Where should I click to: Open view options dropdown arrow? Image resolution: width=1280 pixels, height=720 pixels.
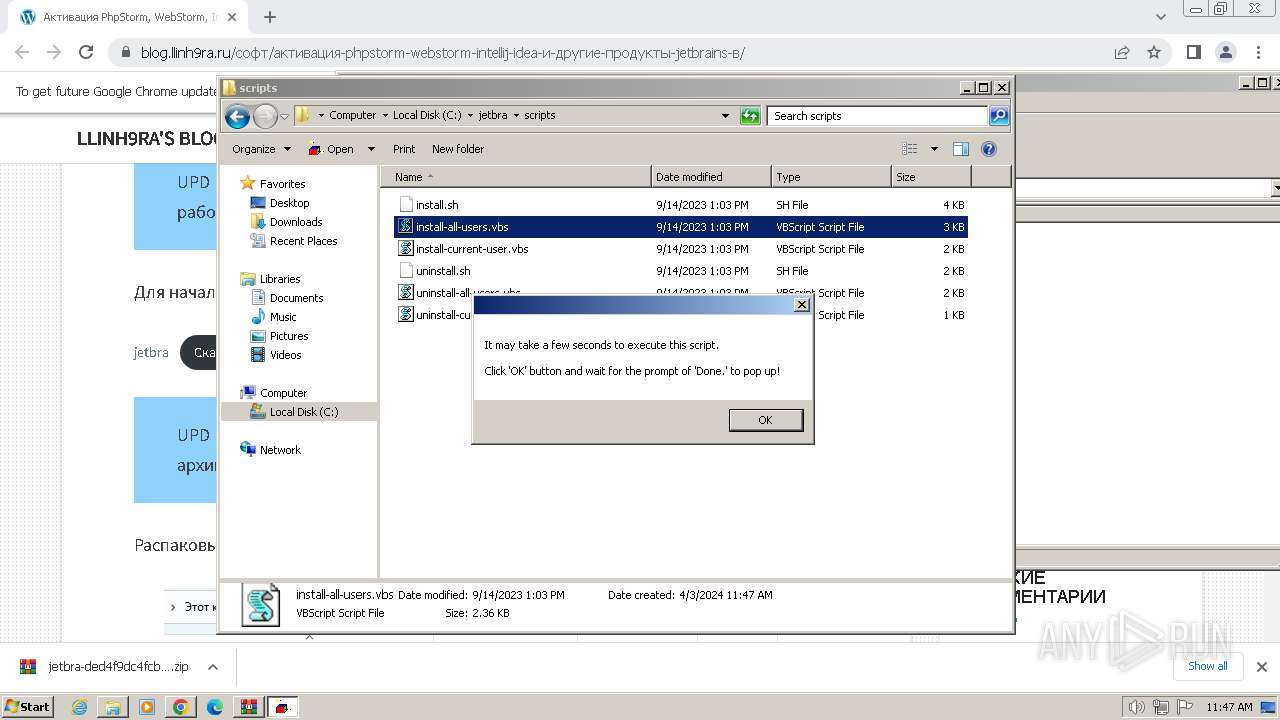click(x=934, y=149)
